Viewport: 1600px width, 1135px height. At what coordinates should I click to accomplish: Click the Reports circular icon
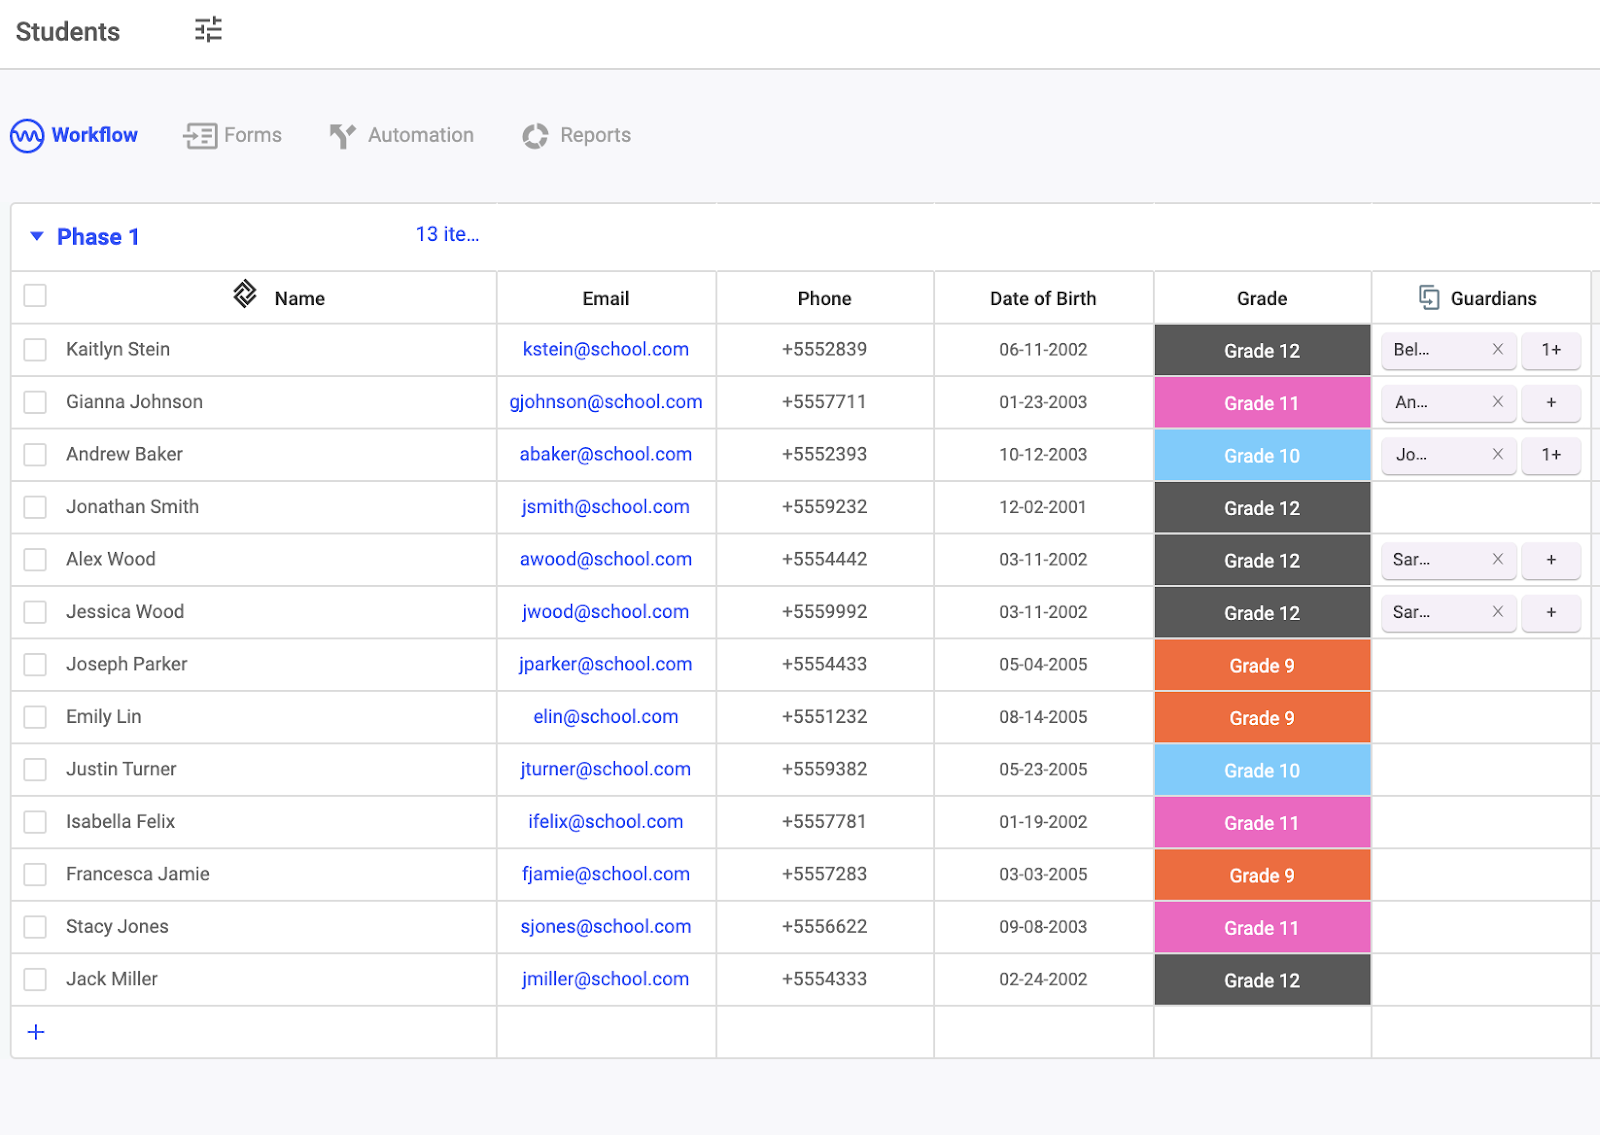pyautogui.click(x=535, y=136)
